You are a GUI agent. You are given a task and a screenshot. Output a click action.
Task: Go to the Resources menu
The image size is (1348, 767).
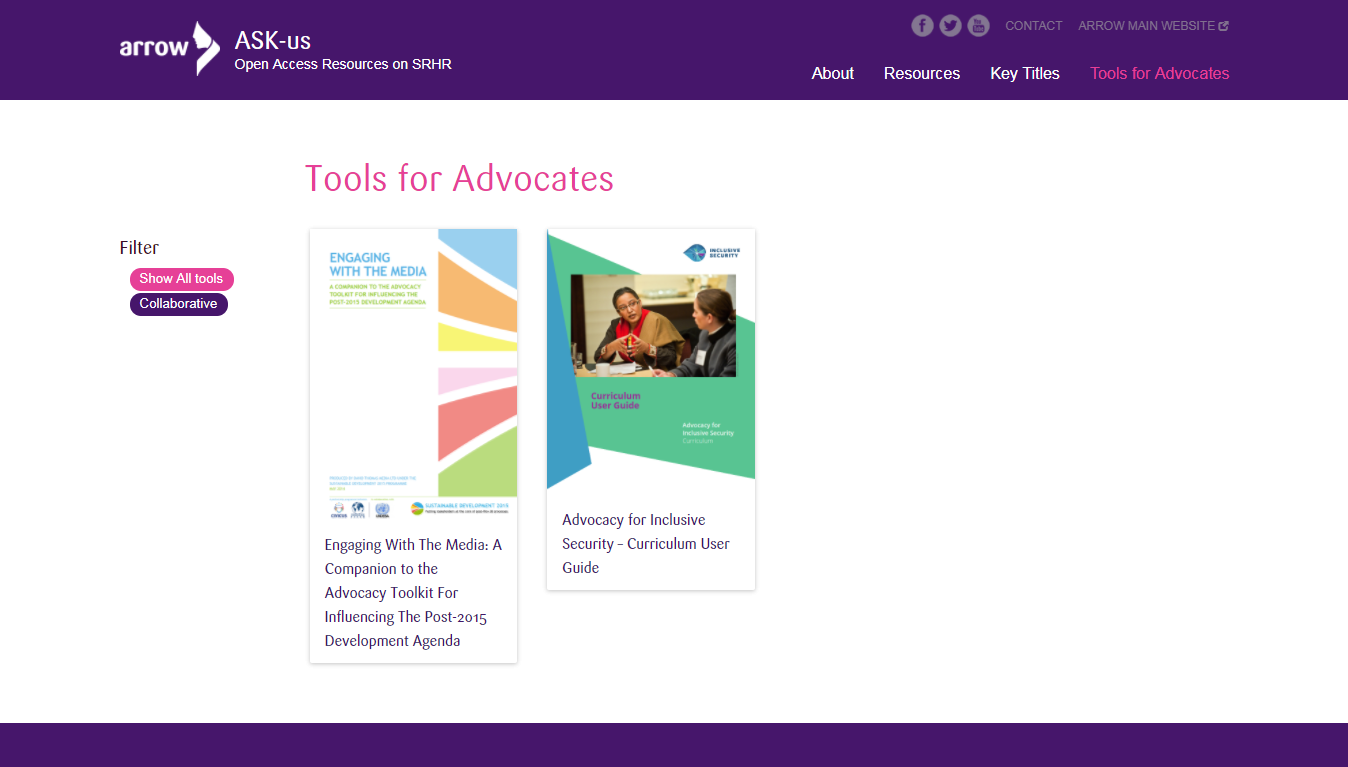(921, 73)
